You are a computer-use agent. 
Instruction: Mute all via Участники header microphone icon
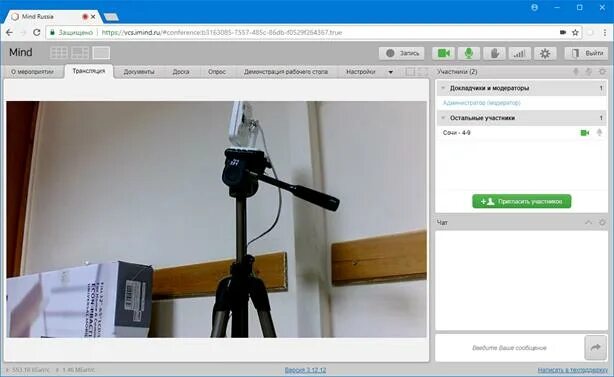[x=576, y=72]
